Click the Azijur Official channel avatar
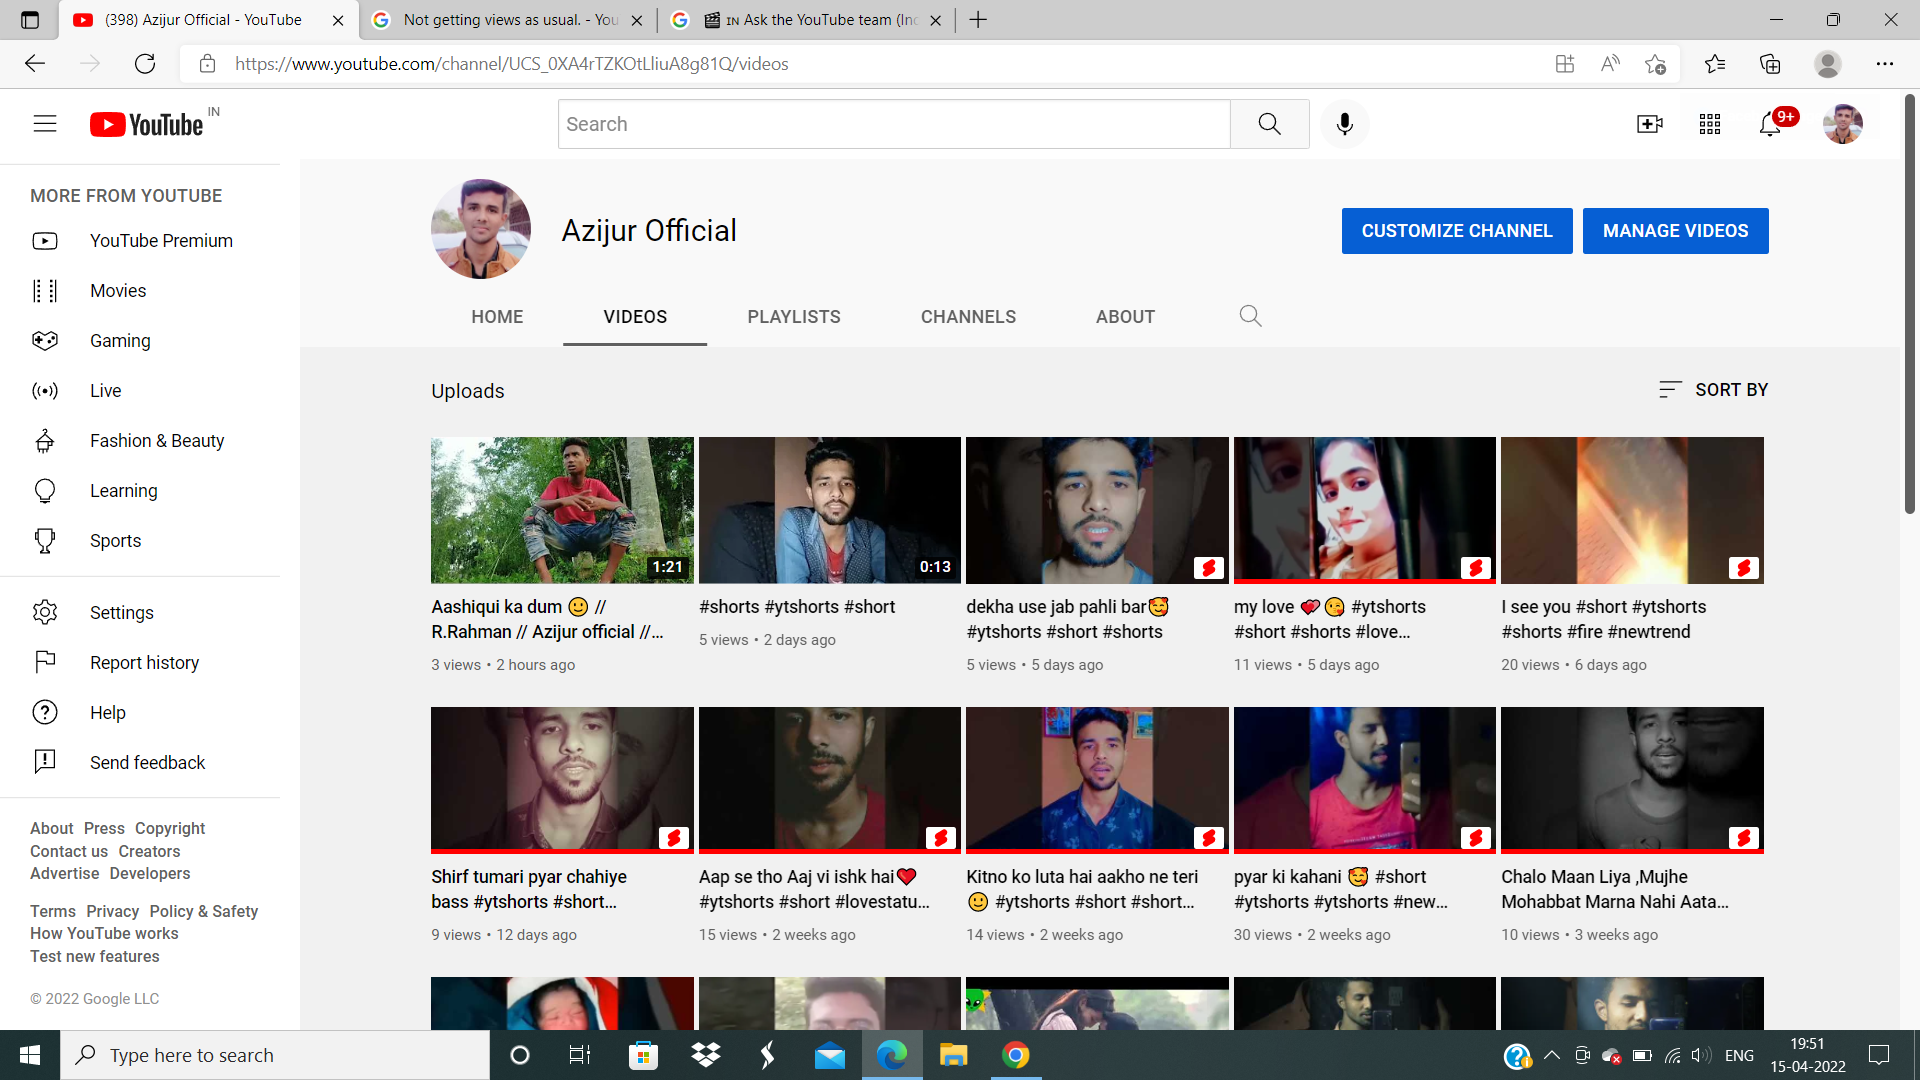Viewport: 1920px width, 1080px height. click(481, 229)
